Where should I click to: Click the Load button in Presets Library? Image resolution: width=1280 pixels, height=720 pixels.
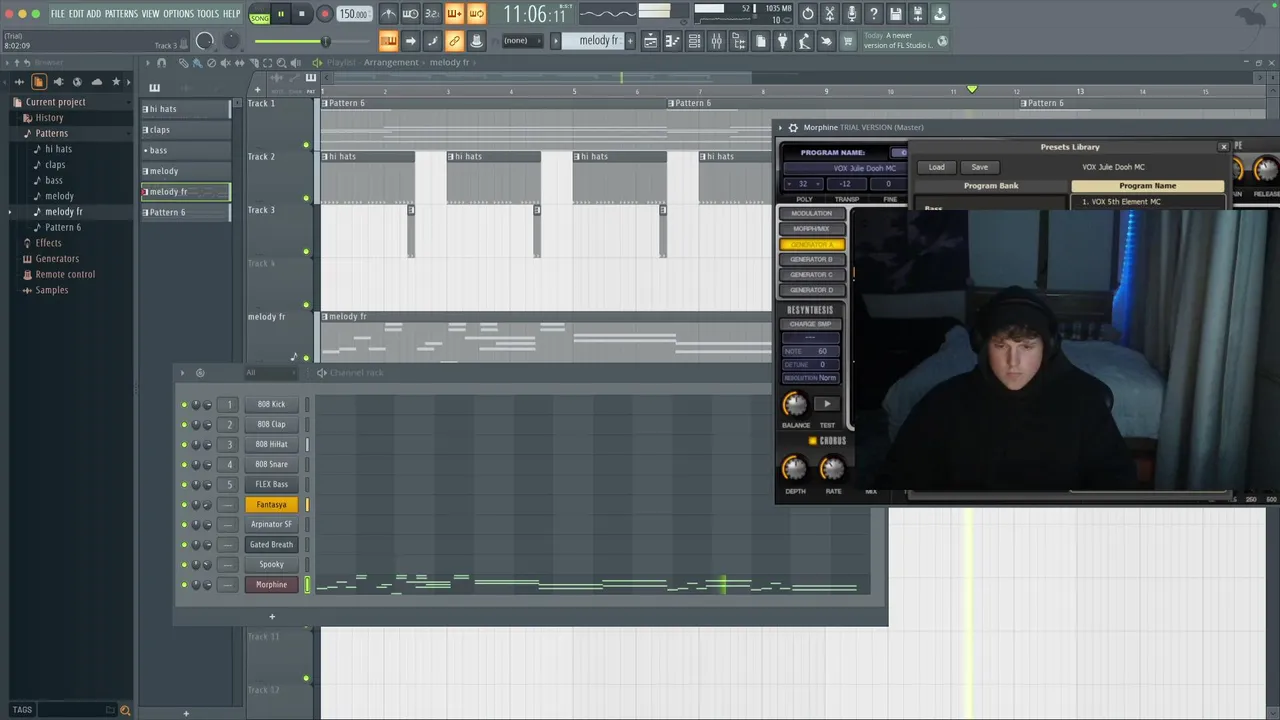937,167
